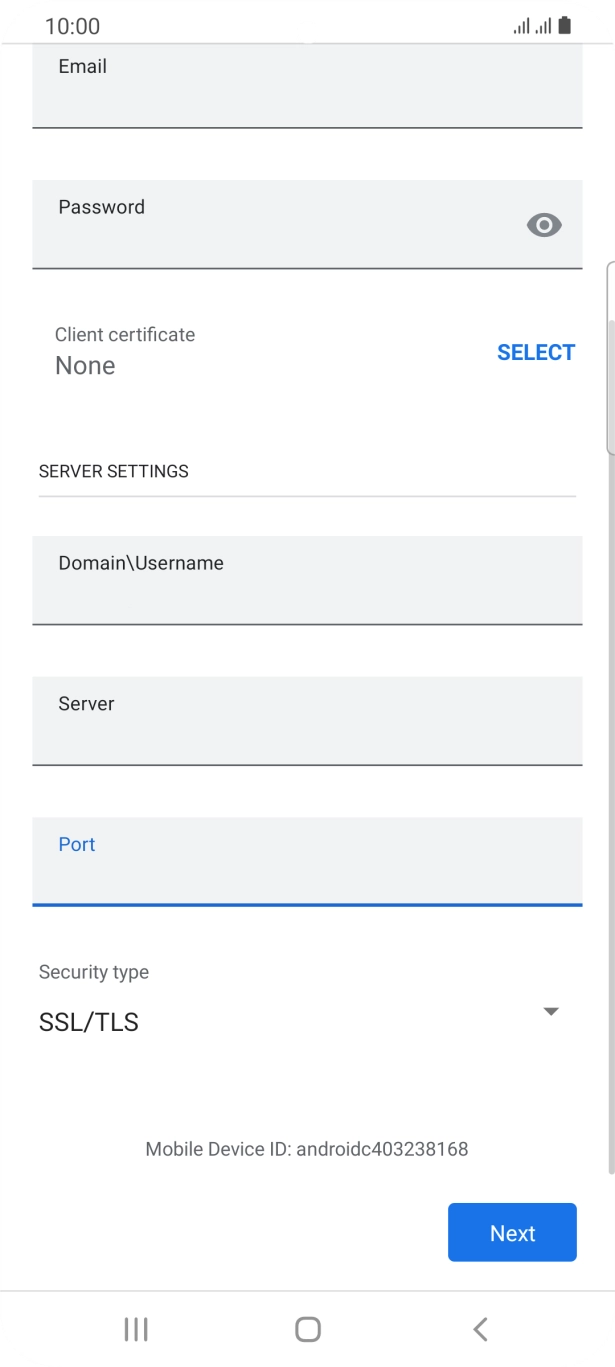Collapse the Security type options chevron
The height and width of the screenshot is (1367, 615).
[x=551, y=1011]
